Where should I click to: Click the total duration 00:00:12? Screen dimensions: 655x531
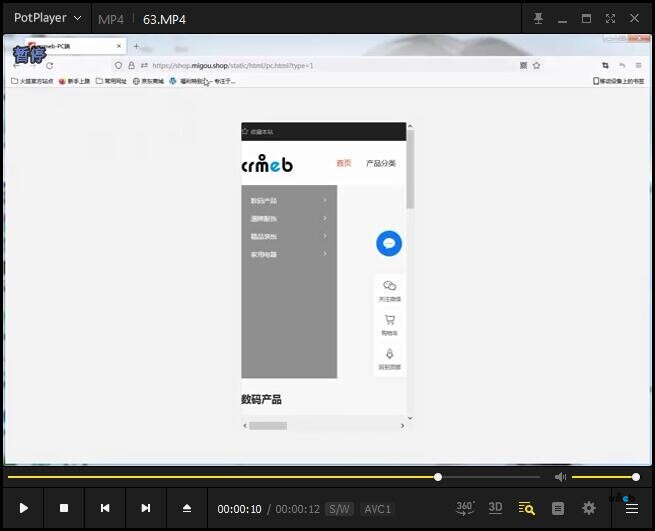[297, 509]
